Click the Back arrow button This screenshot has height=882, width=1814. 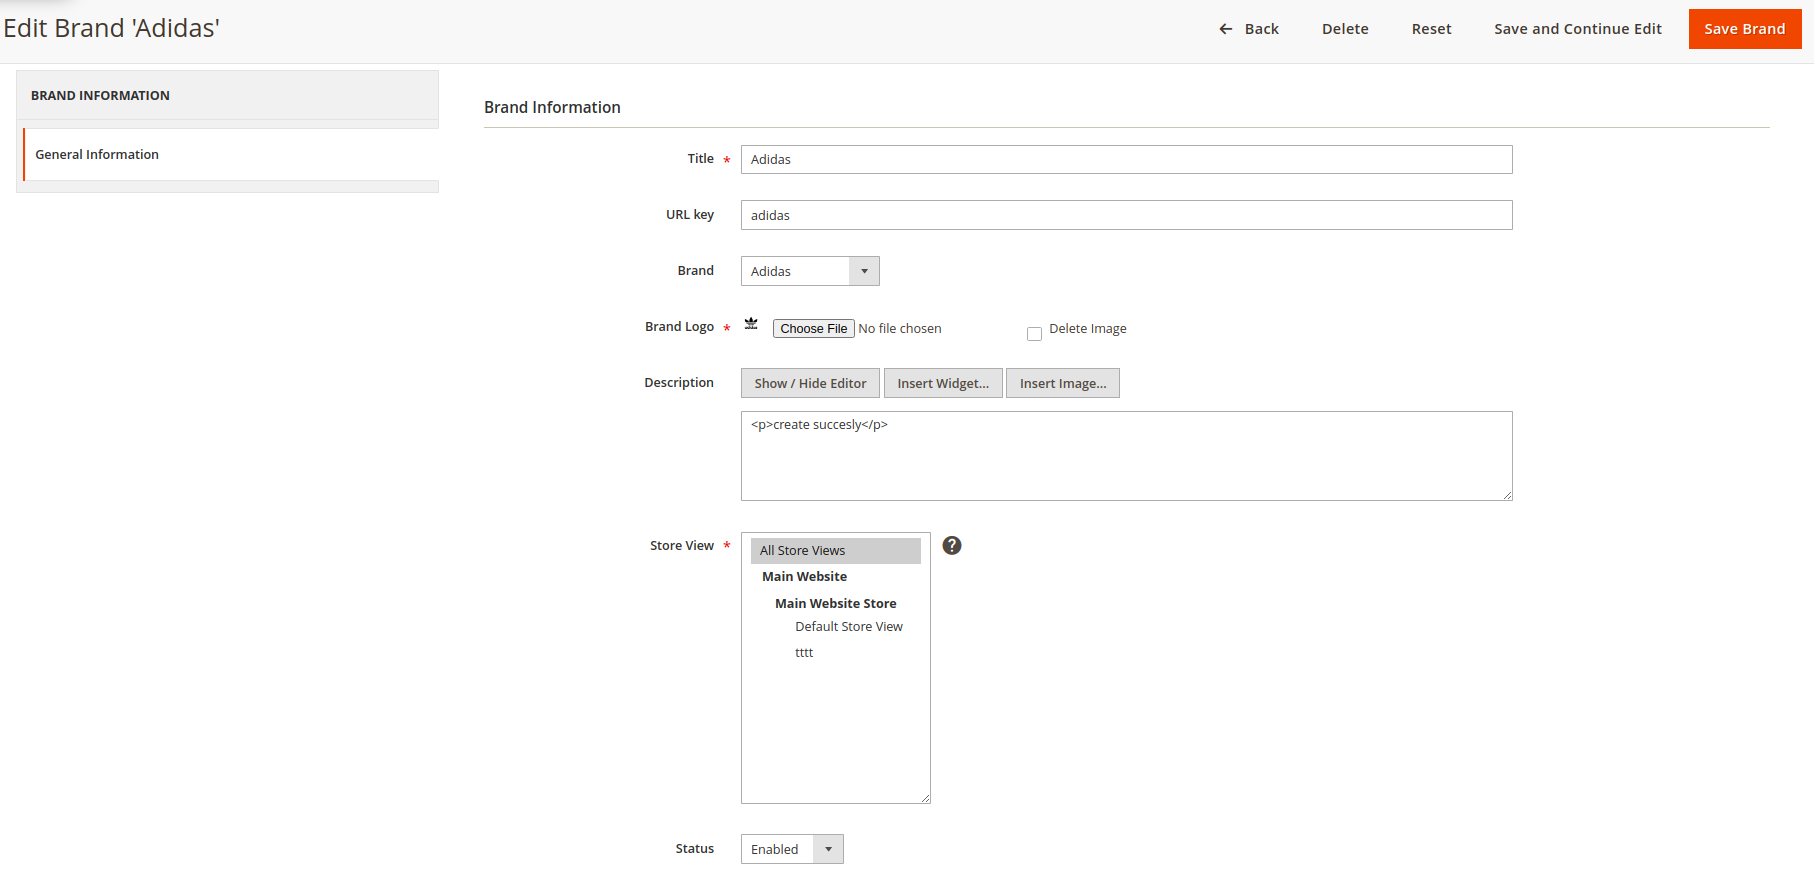coord(1249,29)
